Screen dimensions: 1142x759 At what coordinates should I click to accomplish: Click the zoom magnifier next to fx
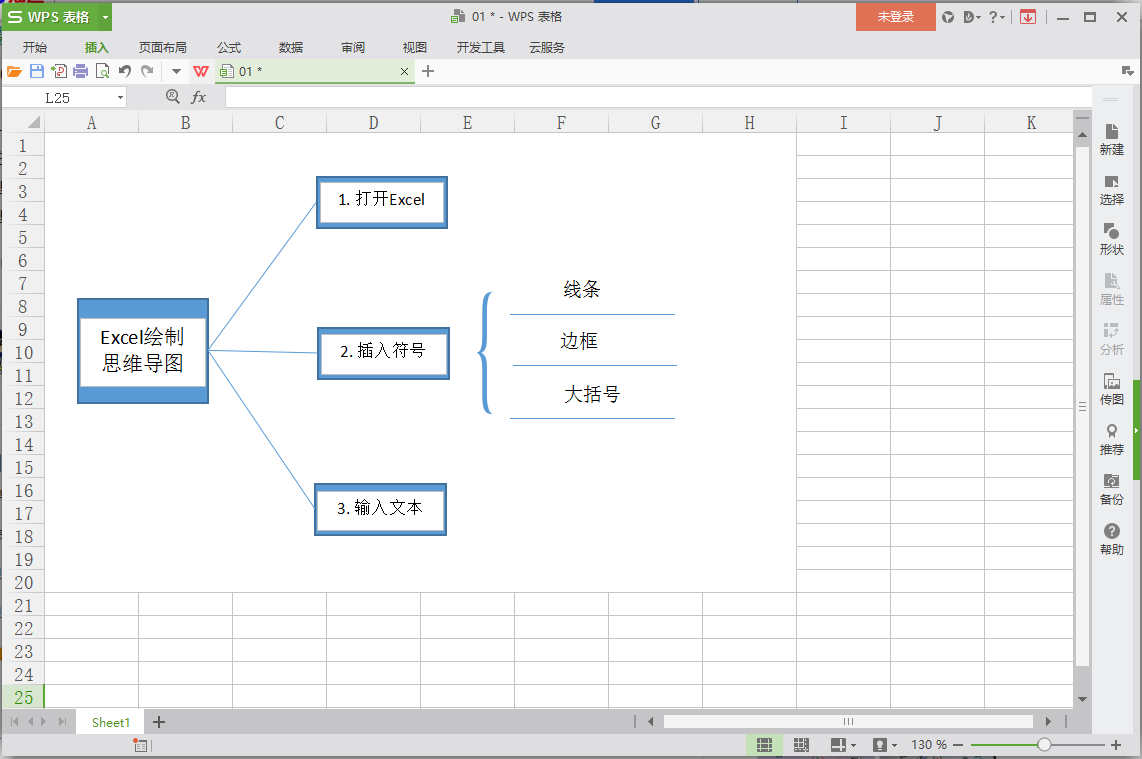pos(173,96)
